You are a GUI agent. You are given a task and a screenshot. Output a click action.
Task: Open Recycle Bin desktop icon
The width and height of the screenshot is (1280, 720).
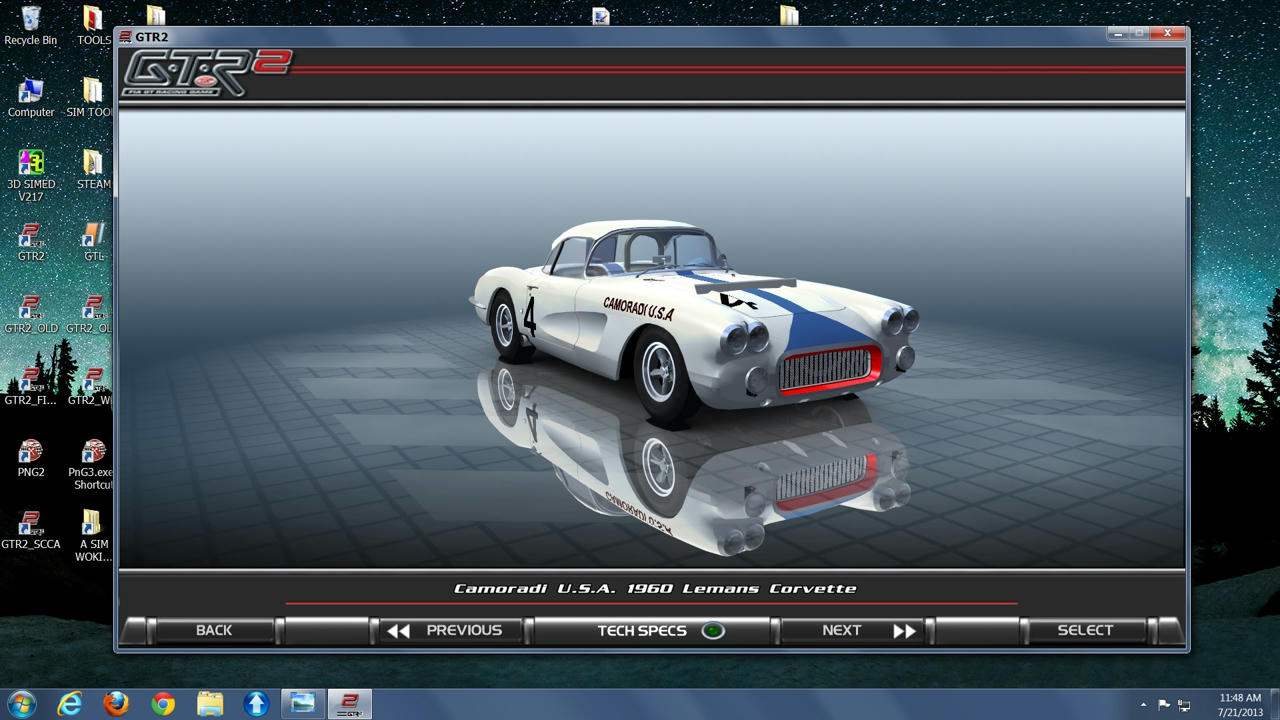[x=31, y=26]
